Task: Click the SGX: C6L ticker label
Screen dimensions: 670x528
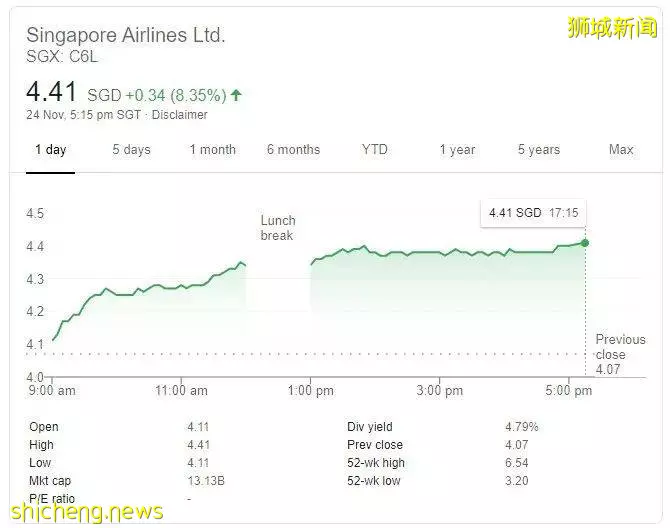Action: tap(62, 57)
